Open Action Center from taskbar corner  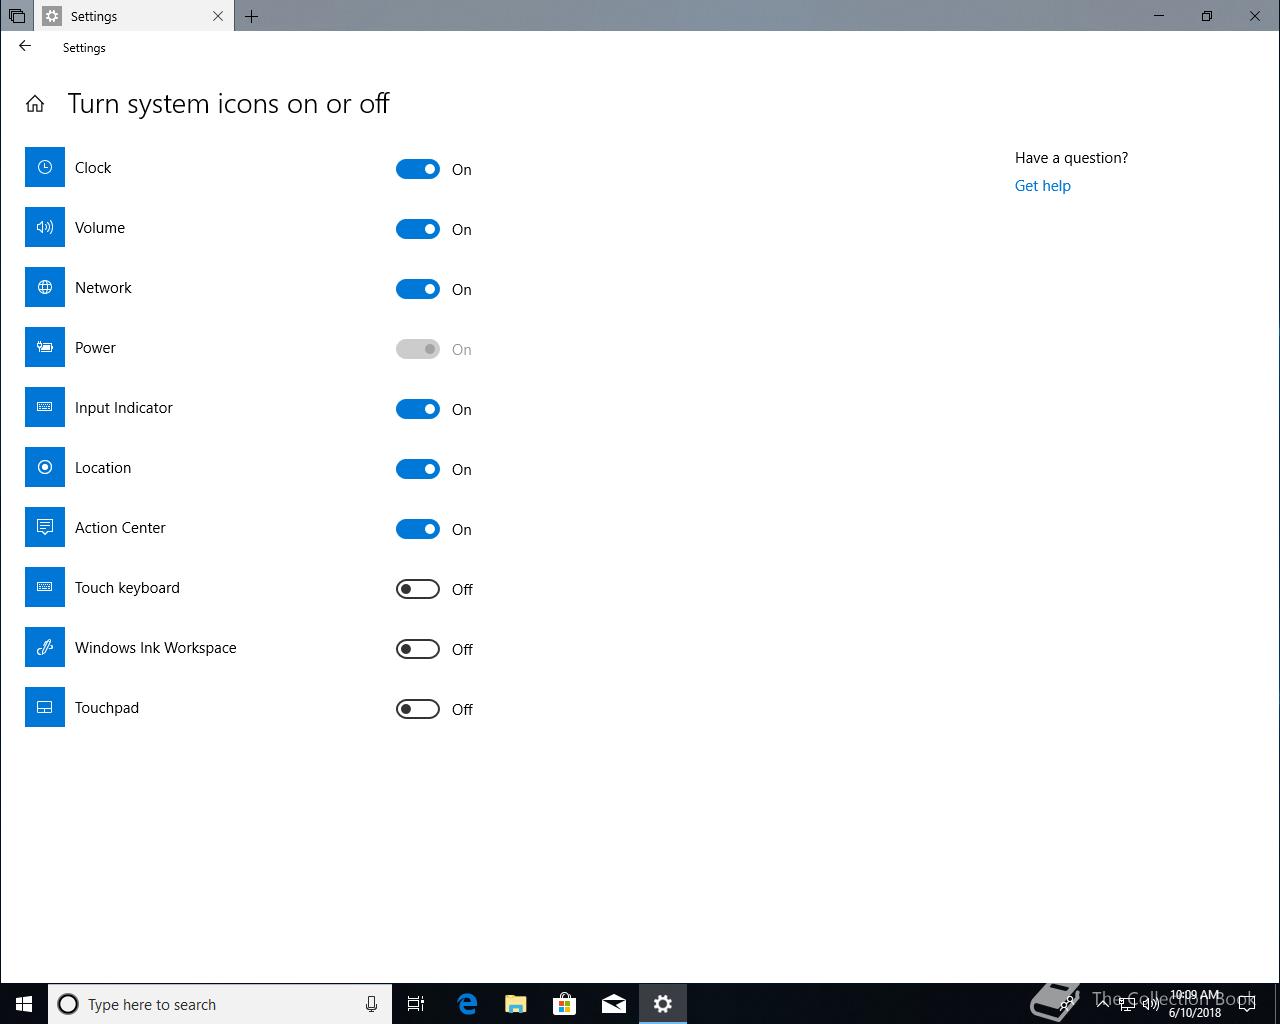[1246, 1004]
